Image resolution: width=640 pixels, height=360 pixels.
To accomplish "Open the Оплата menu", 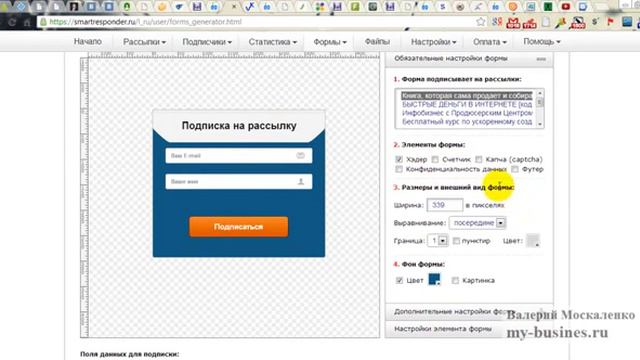I will (x=490, y=42).
